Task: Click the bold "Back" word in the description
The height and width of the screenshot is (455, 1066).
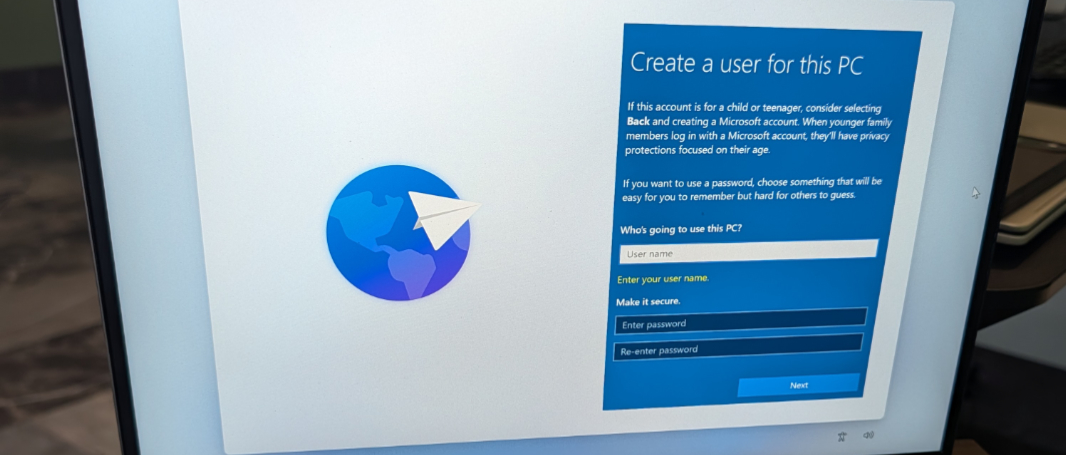Action: pyautogui.click(x=637, y=121)
